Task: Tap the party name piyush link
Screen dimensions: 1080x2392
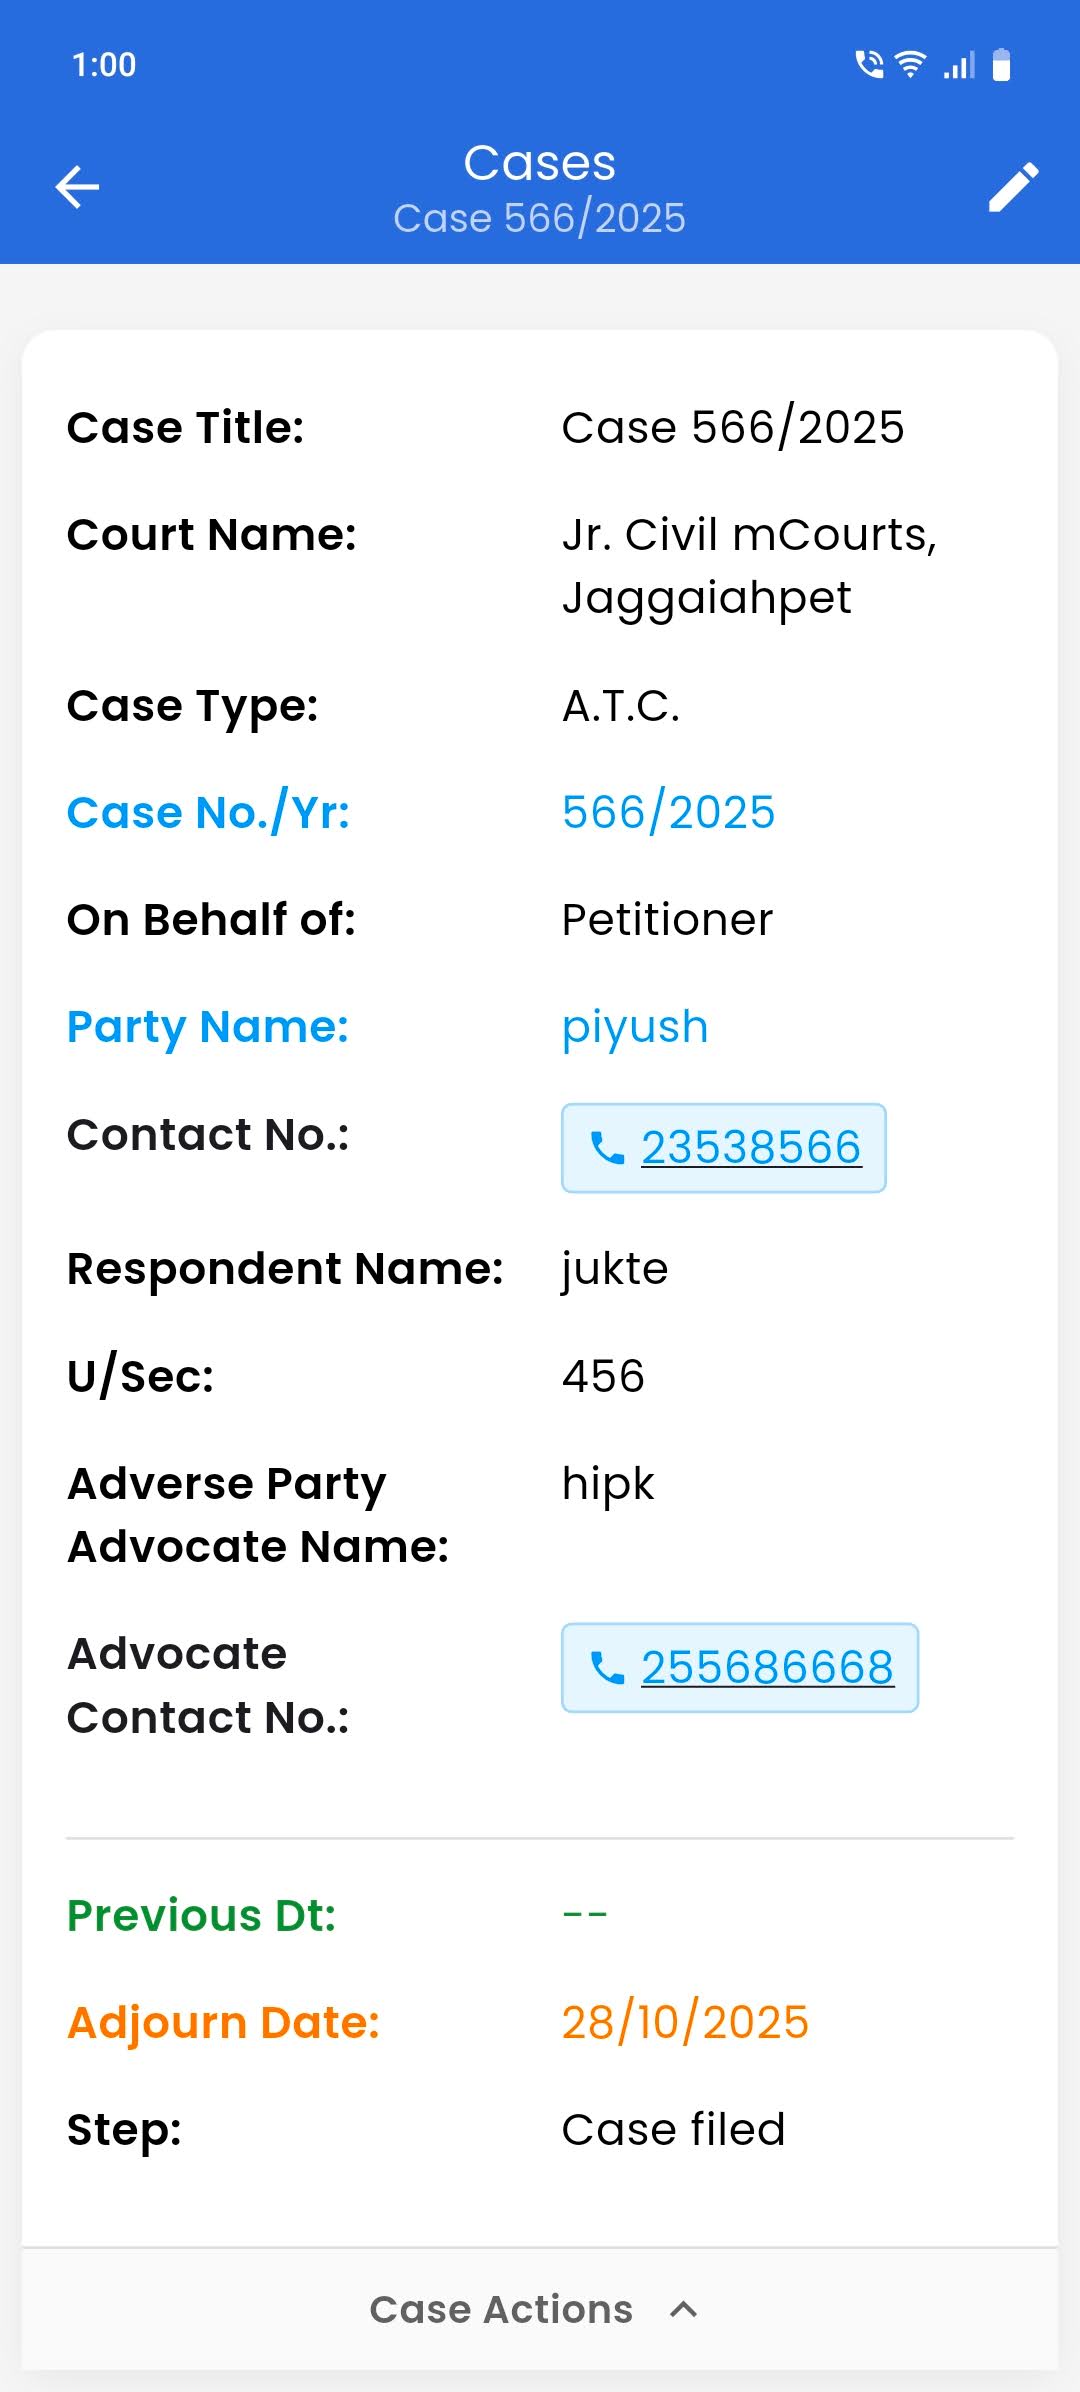Action: tap(634, 1026)
